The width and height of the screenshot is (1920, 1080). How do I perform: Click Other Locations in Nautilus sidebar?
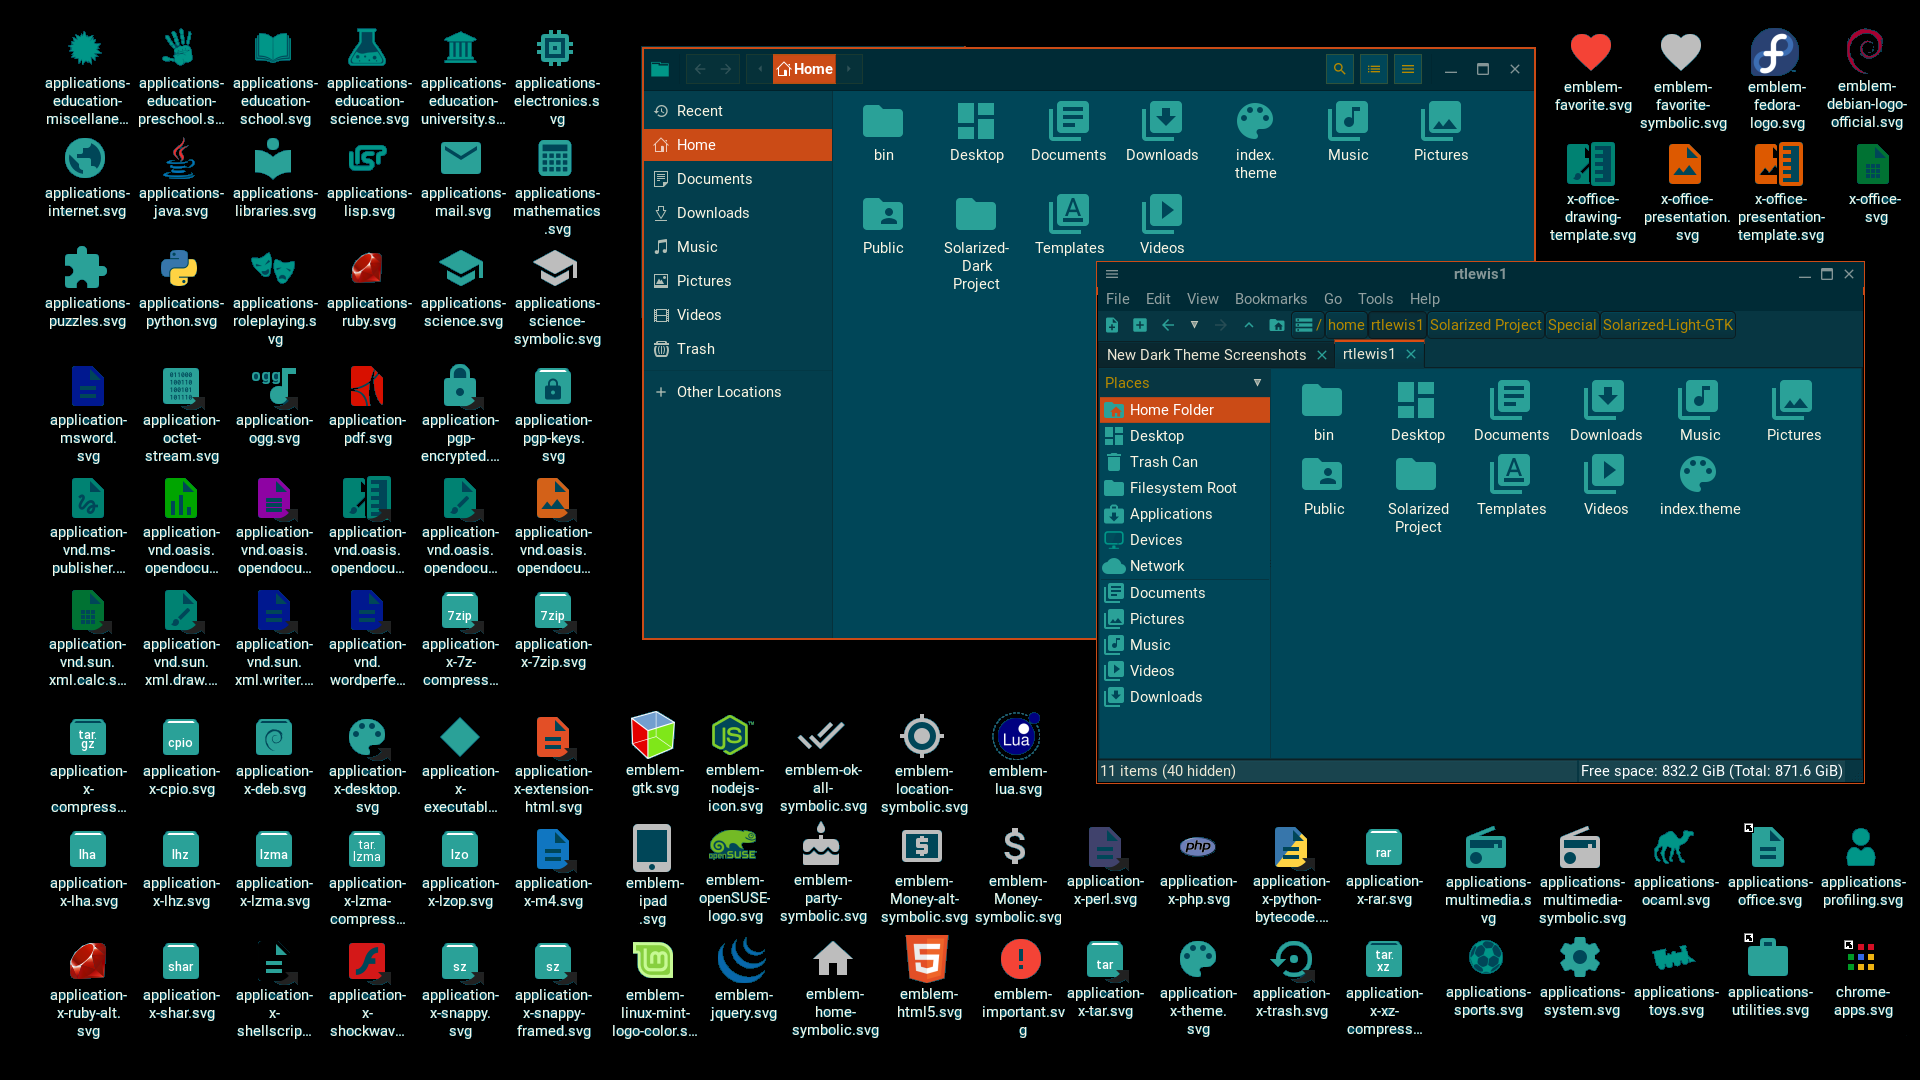(x=738, y=392)
